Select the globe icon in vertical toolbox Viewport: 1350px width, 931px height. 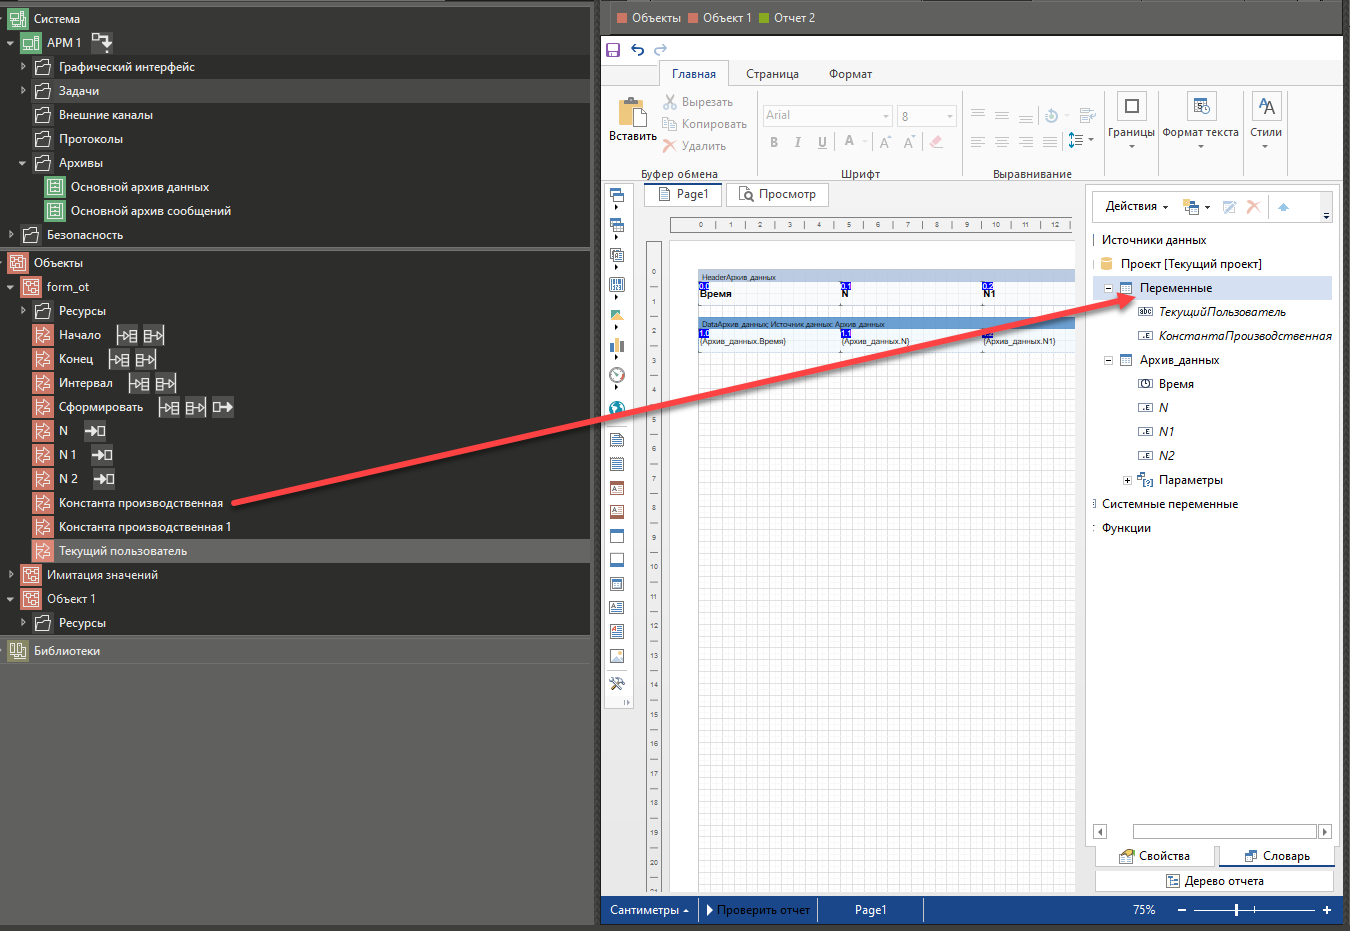pyautogui.click(x=617, y=408)
